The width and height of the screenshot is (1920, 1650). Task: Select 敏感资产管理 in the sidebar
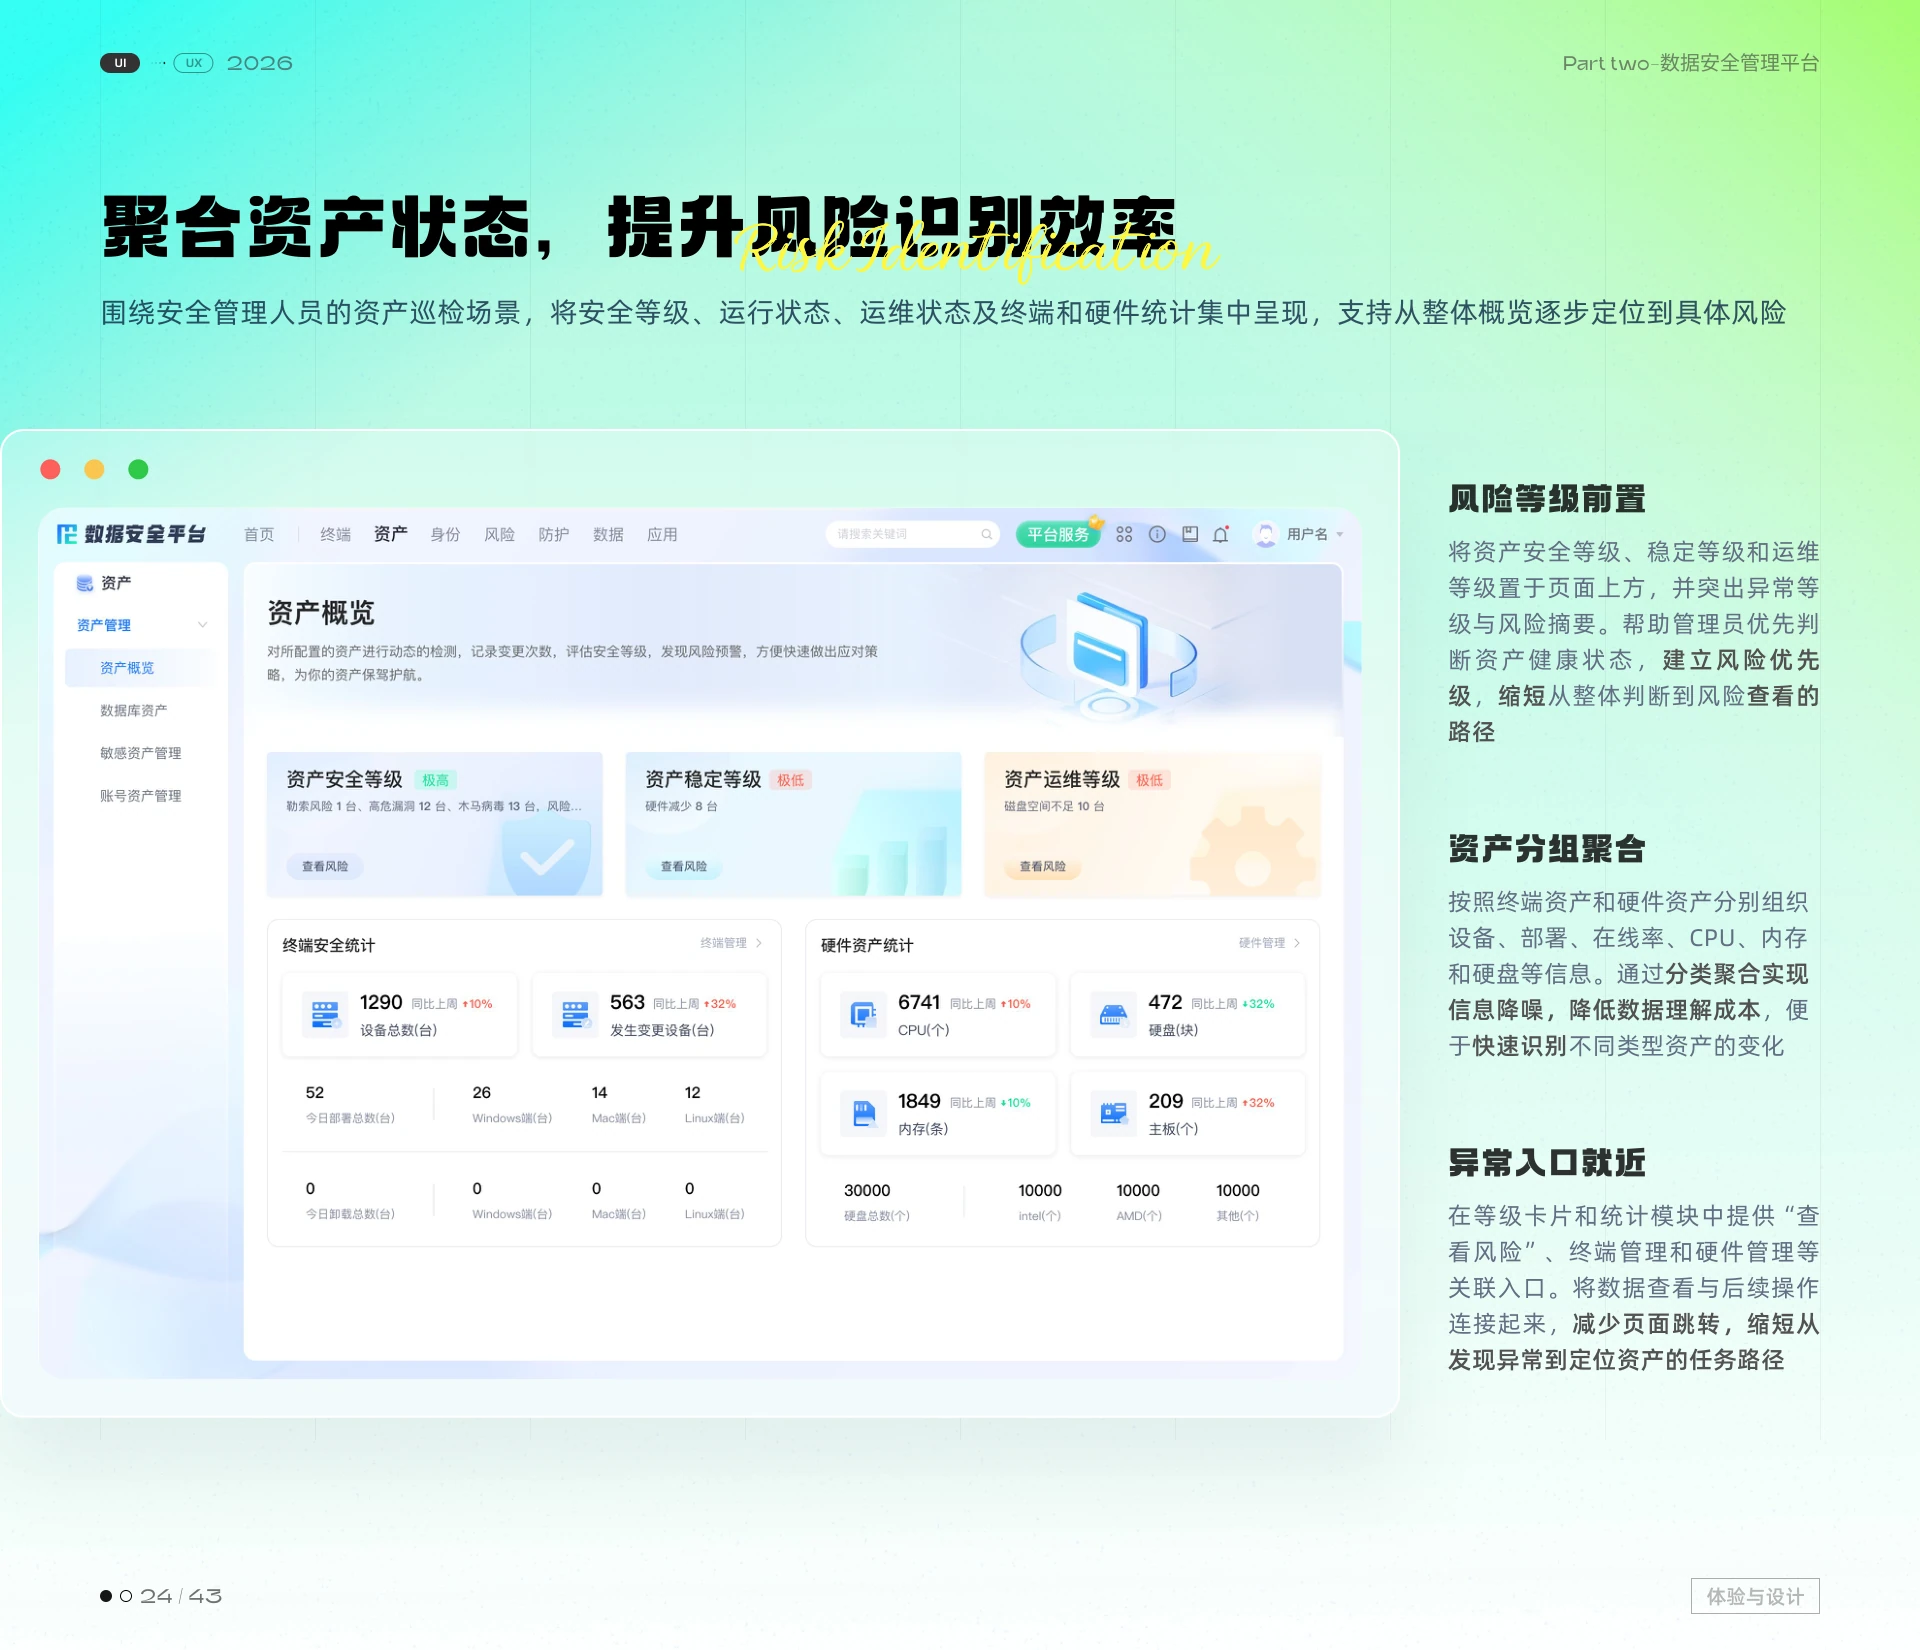tap(140, 753)
